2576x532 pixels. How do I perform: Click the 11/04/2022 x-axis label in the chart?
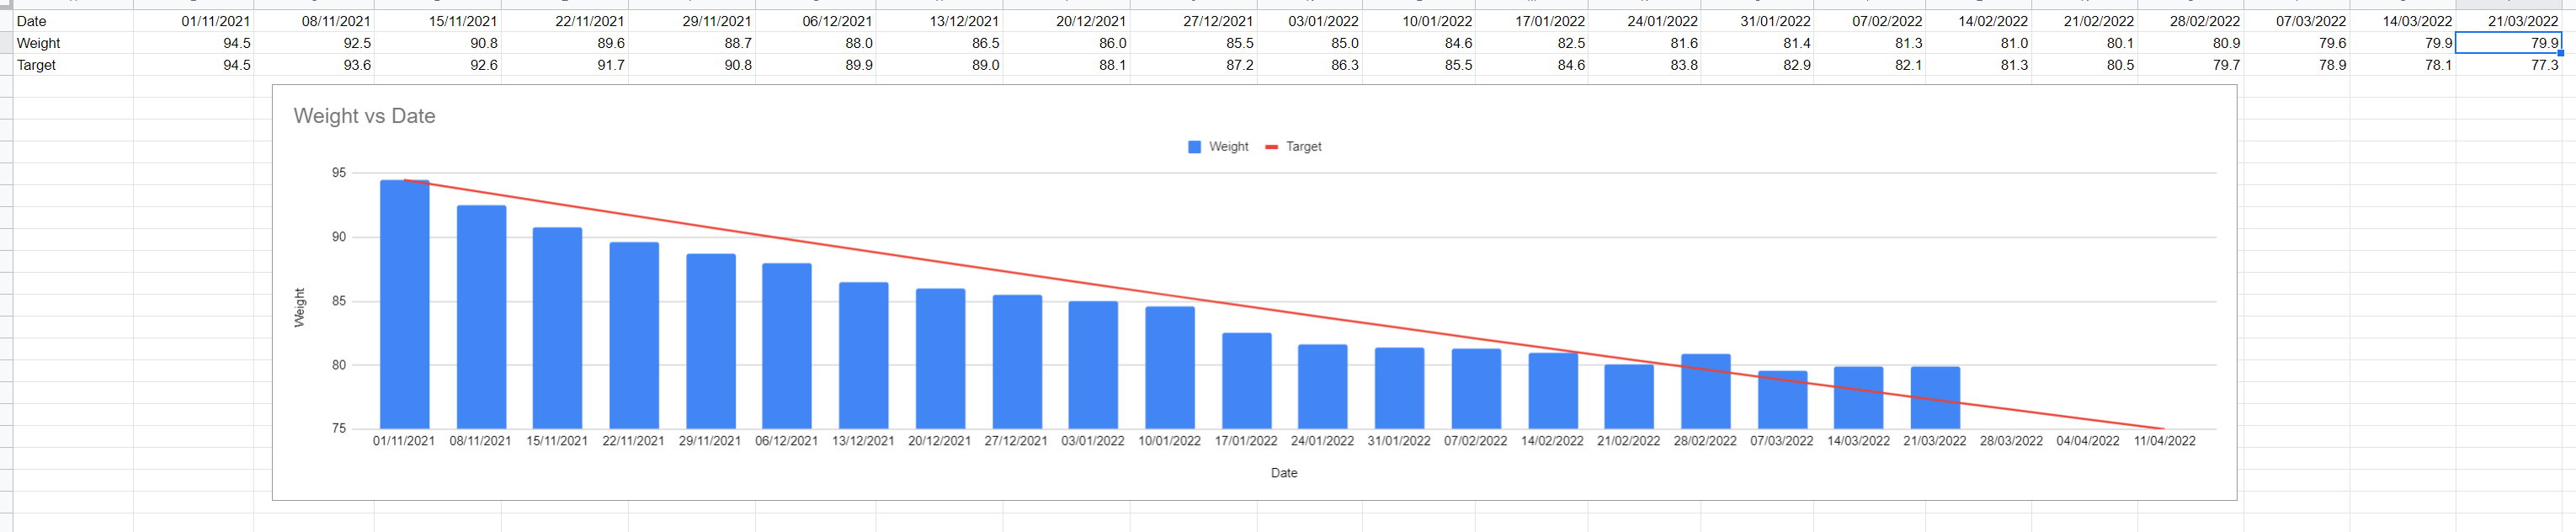[x=2164, y=441]
